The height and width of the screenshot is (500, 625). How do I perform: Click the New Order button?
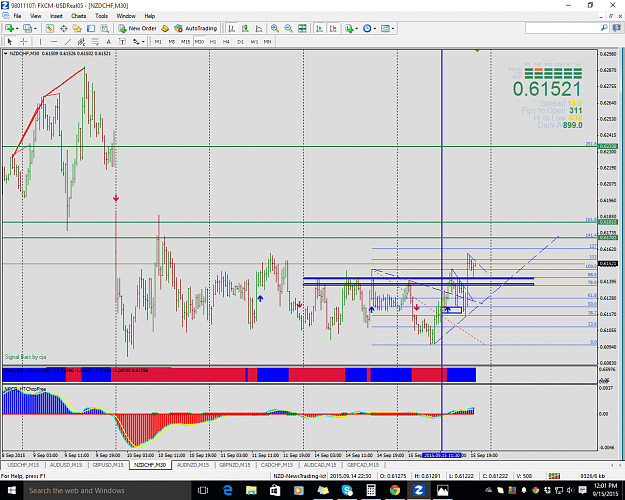pyautogui.click(x=138, y=28)
